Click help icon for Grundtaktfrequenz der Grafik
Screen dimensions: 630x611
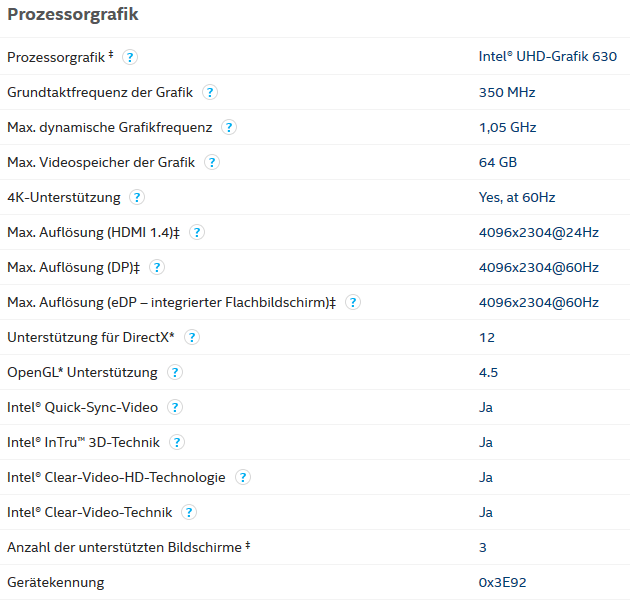[210, 92]
